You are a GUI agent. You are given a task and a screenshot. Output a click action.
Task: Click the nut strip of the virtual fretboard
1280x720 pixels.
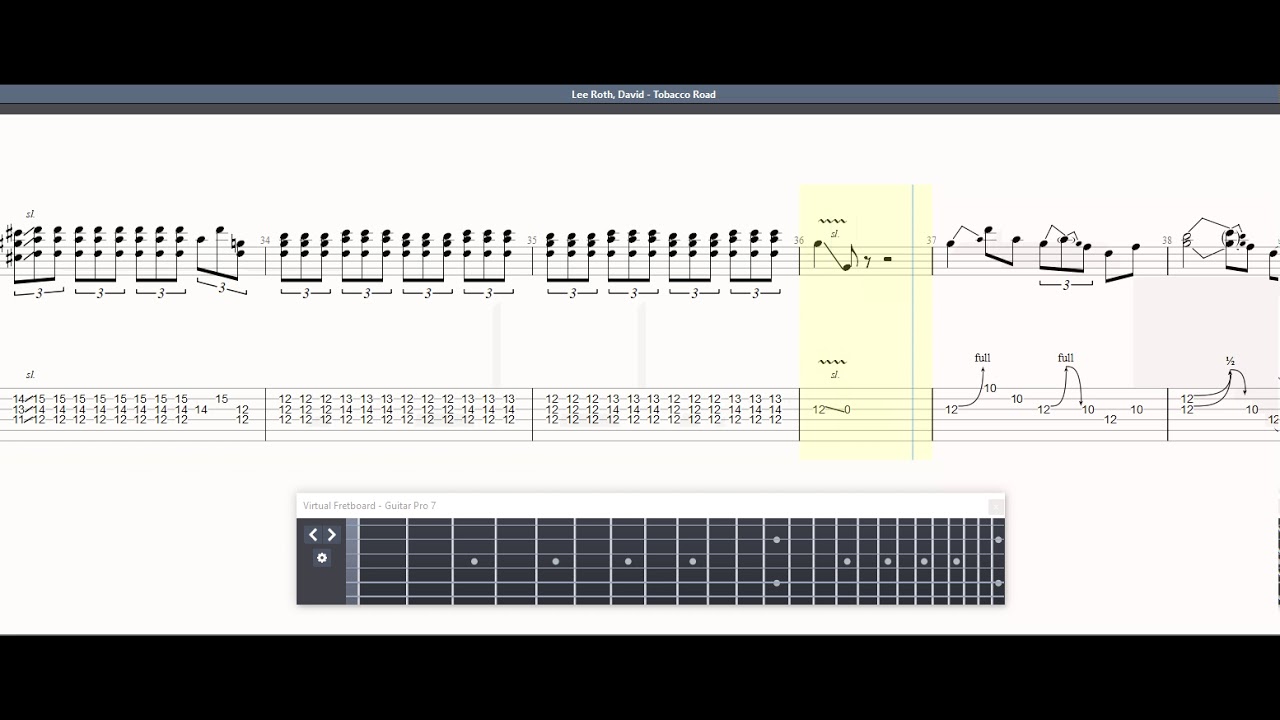pyautogui.click(x=352, y=561)
